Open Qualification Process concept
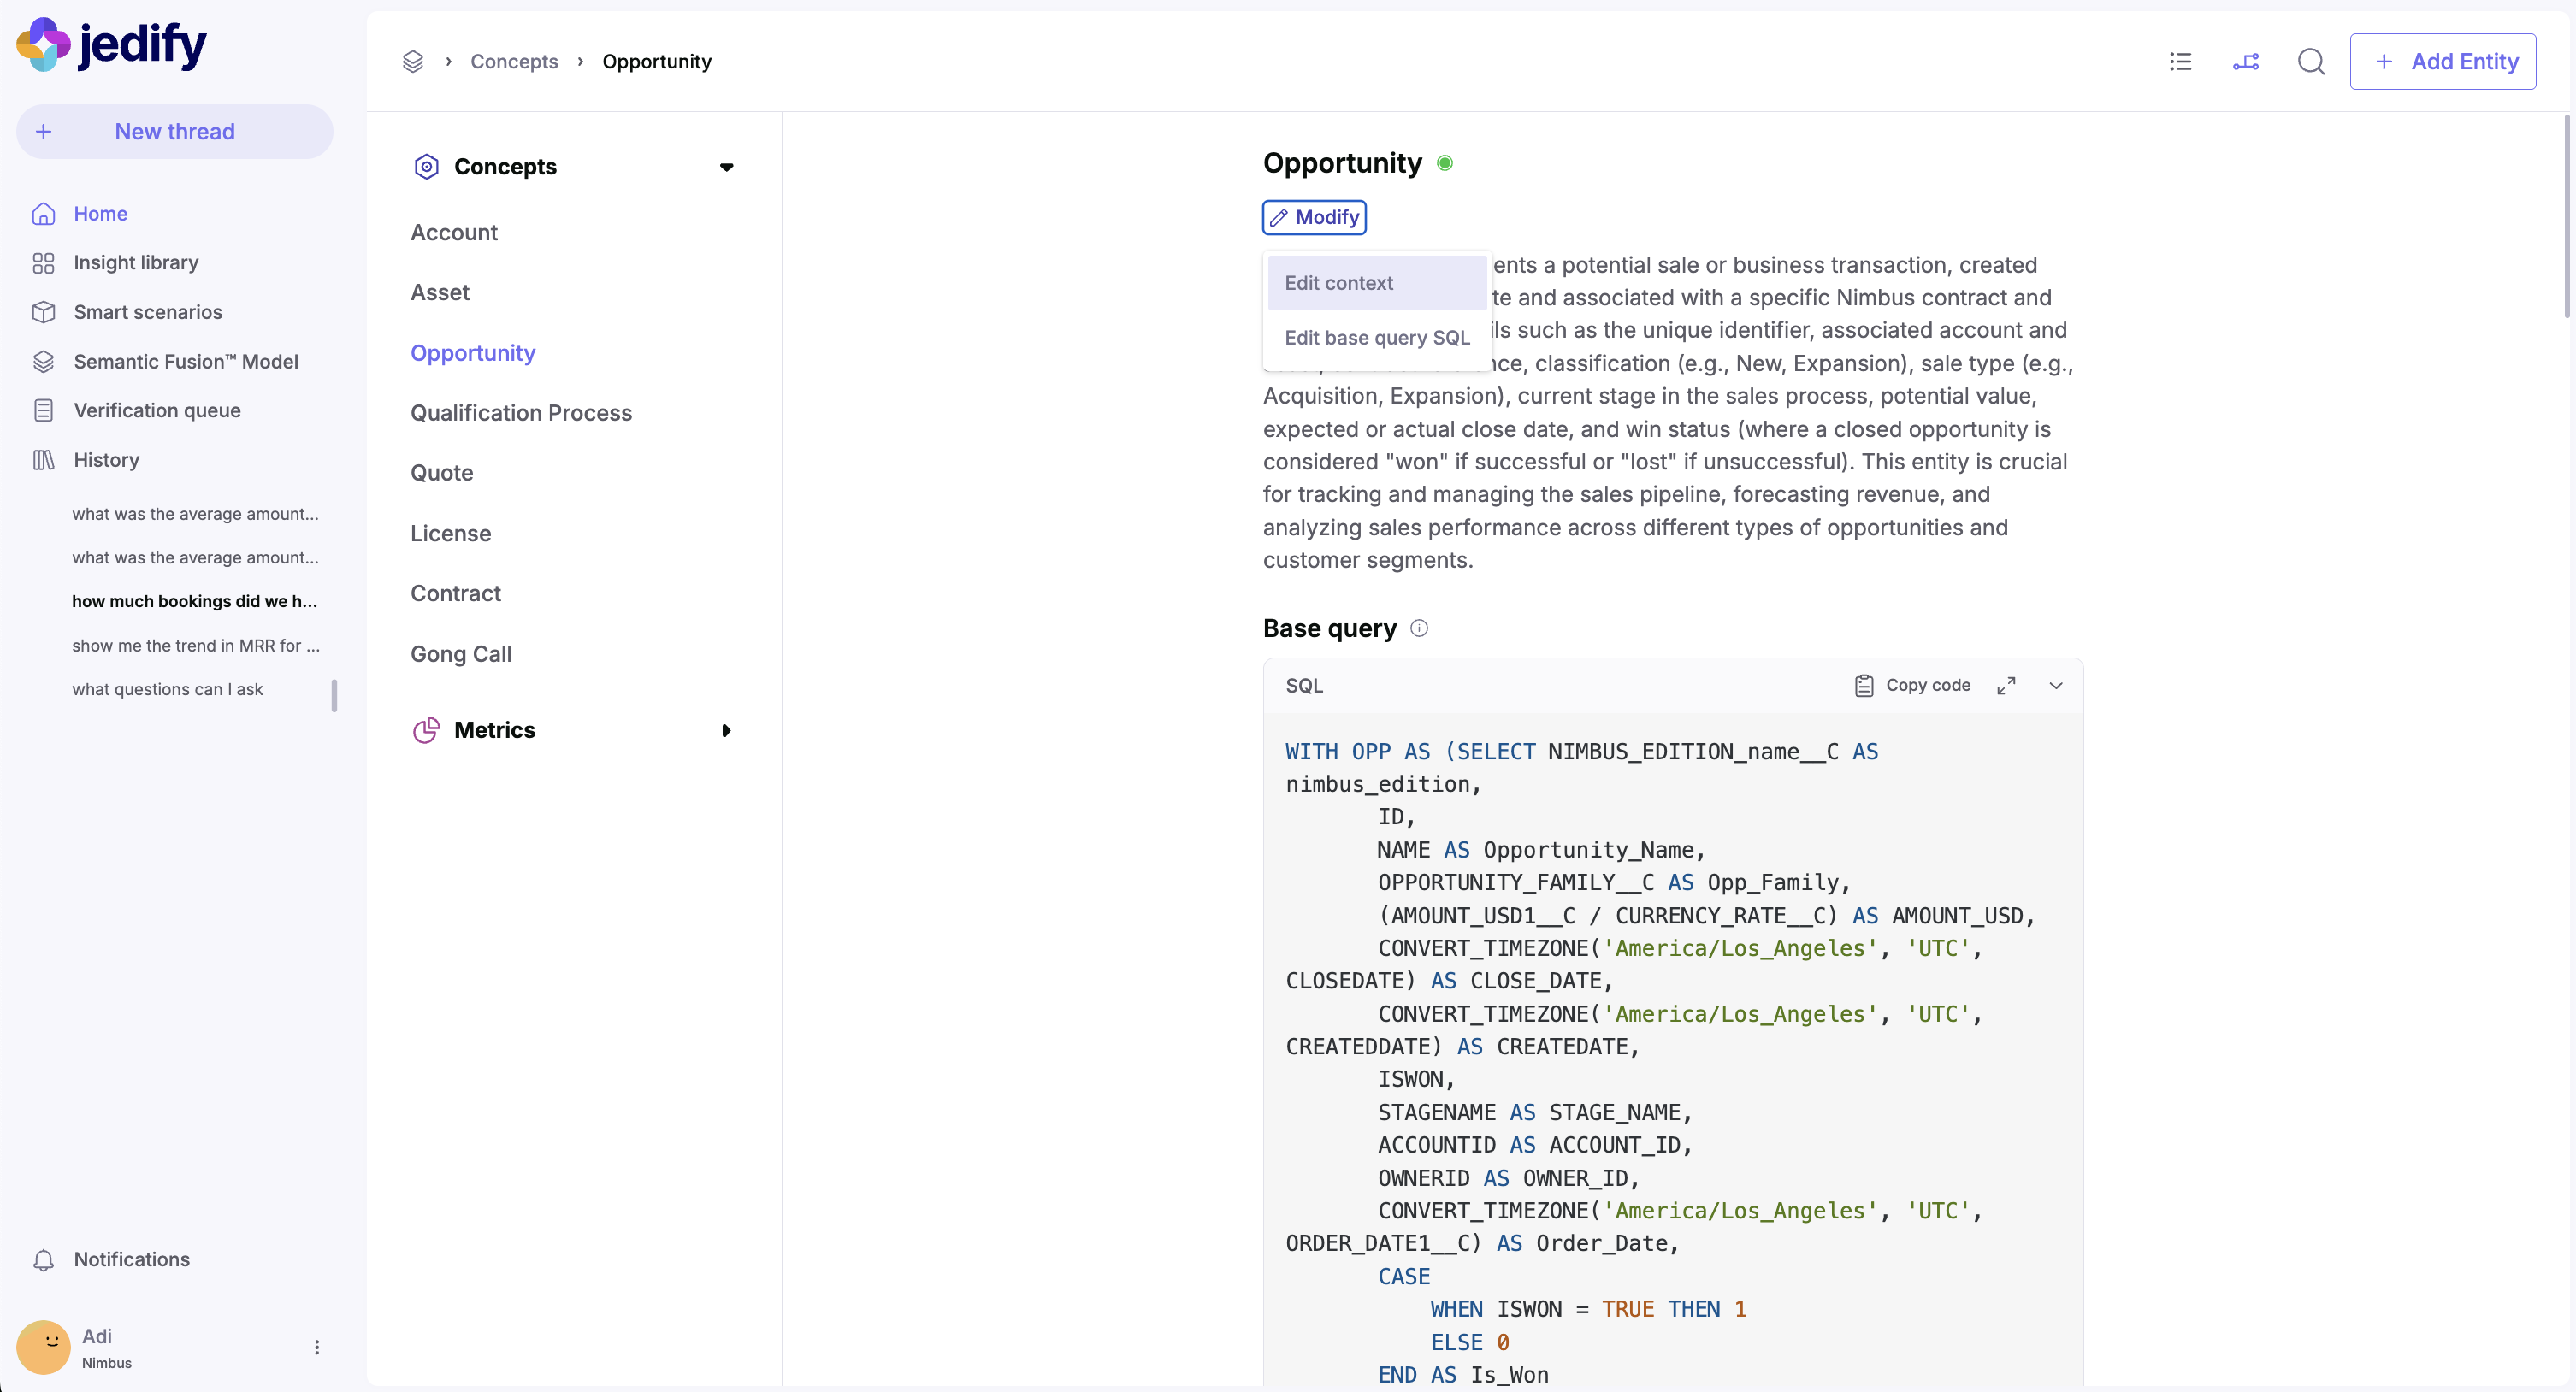Screen dimensions: 2576x1392 point(521,413)
